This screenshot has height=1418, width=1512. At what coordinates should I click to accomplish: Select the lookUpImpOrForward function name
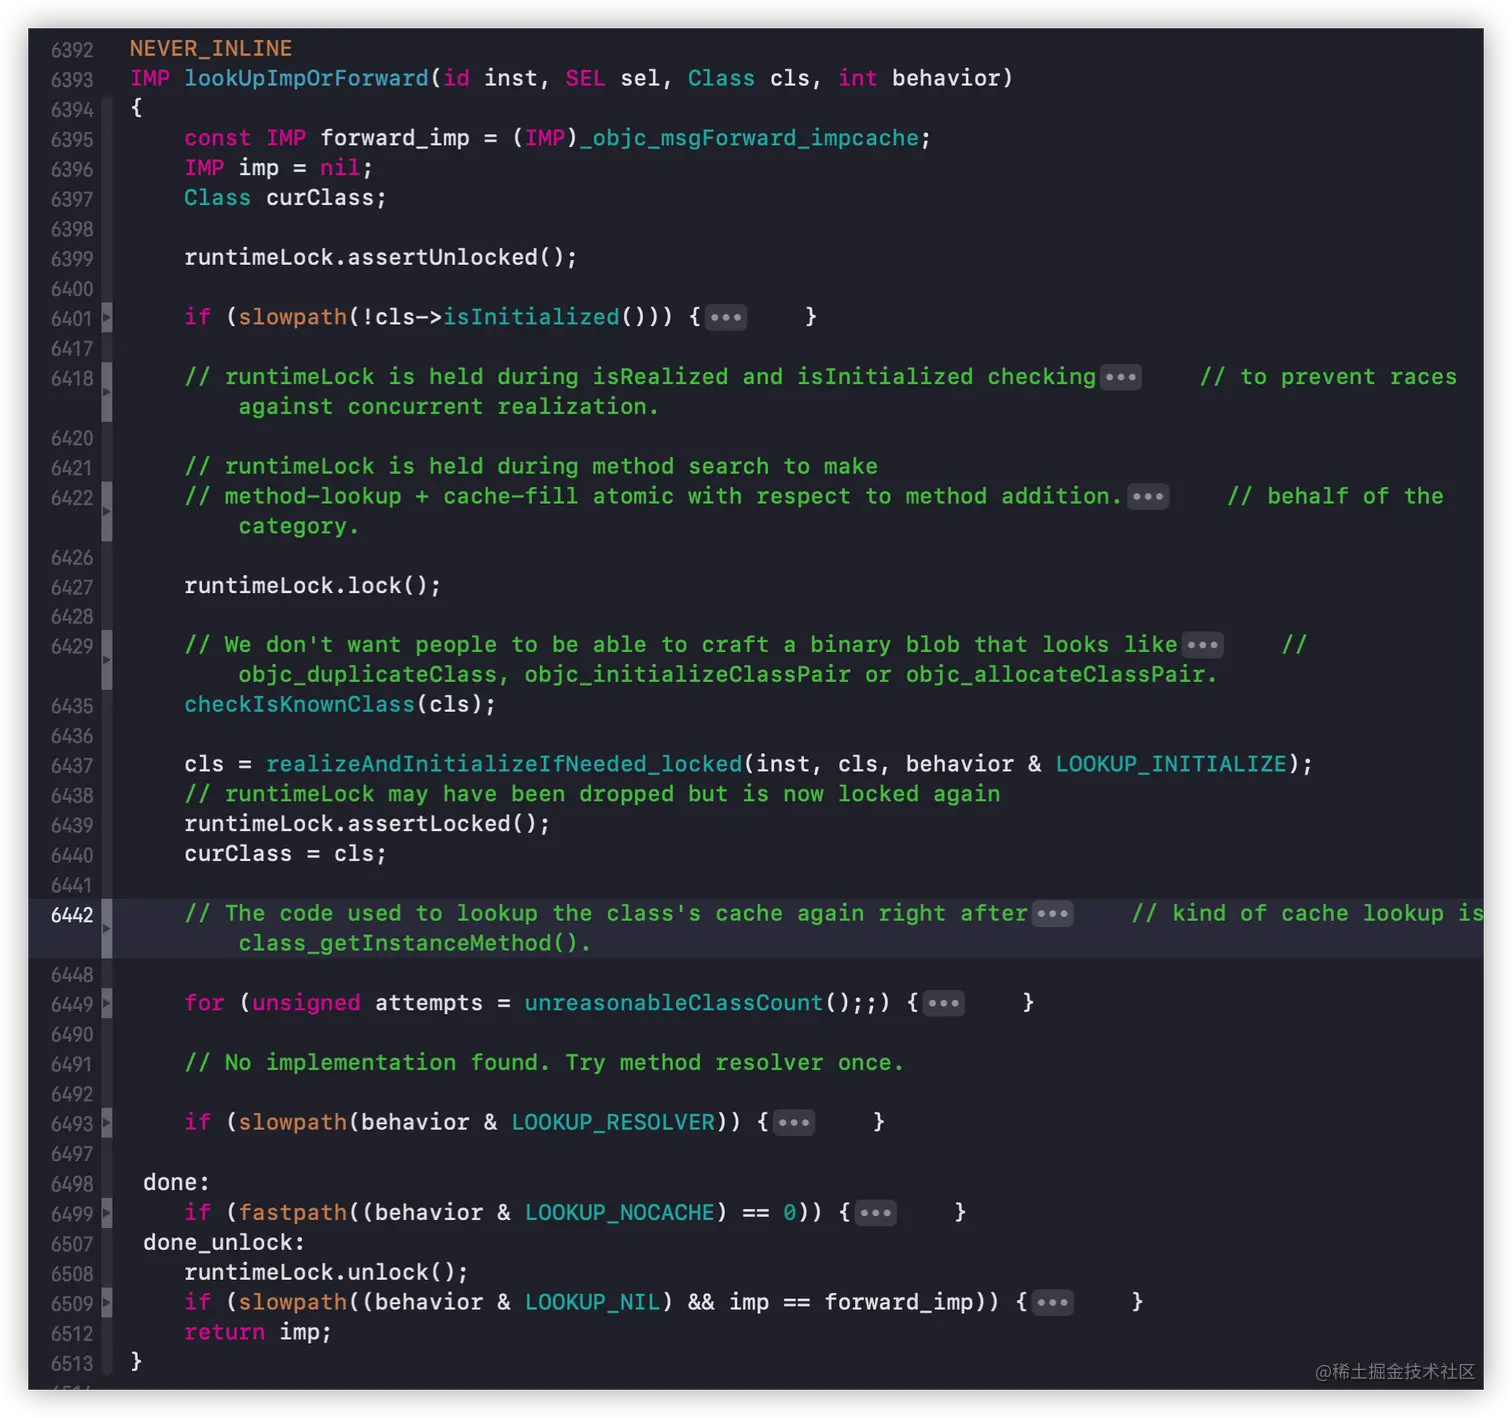click(x=306, y=78)
